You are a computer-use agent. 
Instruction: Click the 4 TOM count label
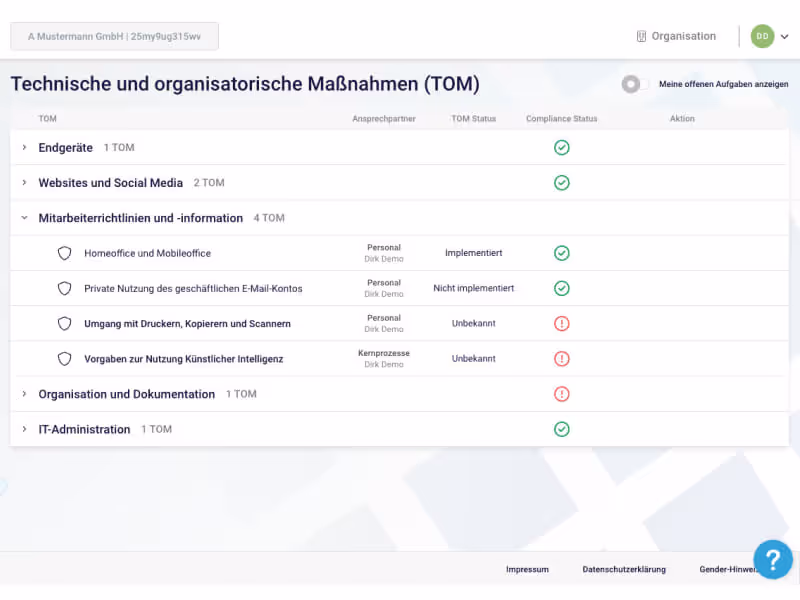tap(269, 218)
